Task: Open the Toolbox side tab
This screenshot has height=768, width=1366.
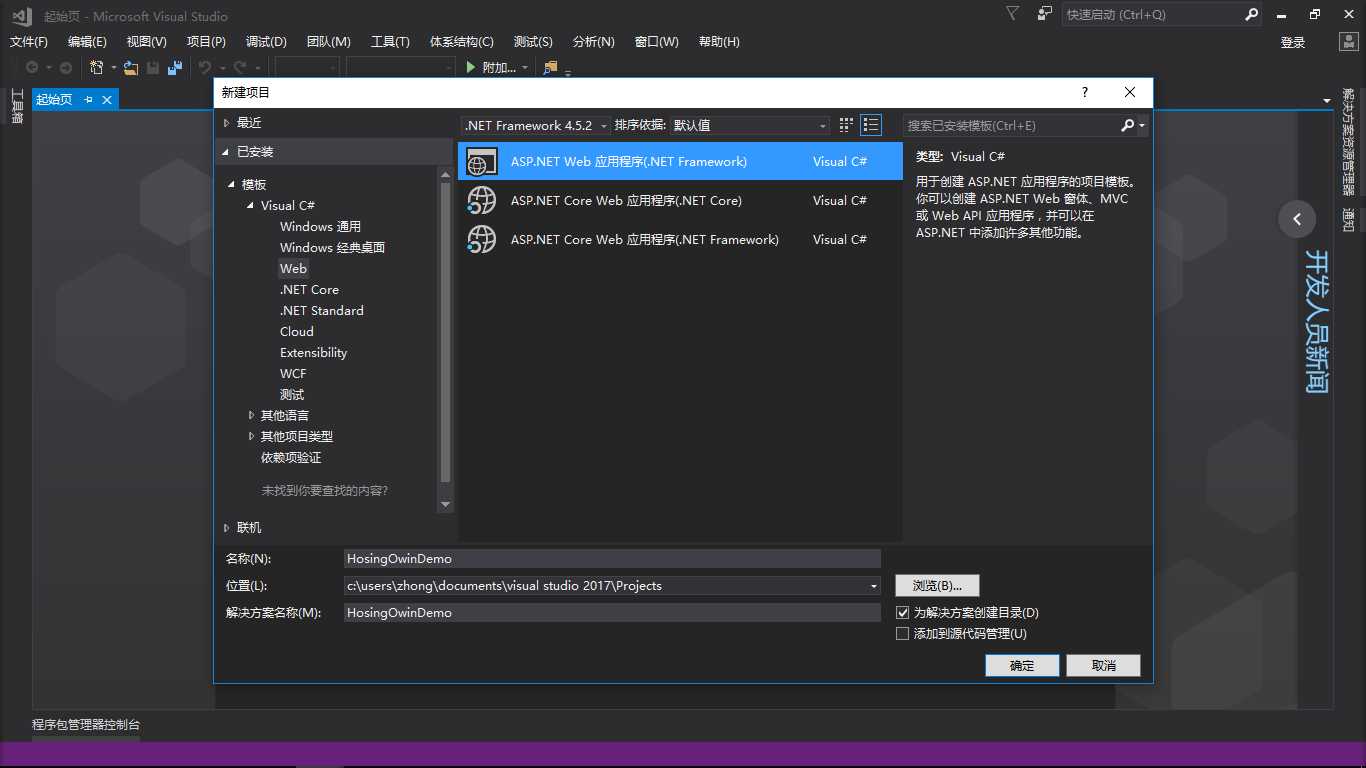Action: click(17, 107)
